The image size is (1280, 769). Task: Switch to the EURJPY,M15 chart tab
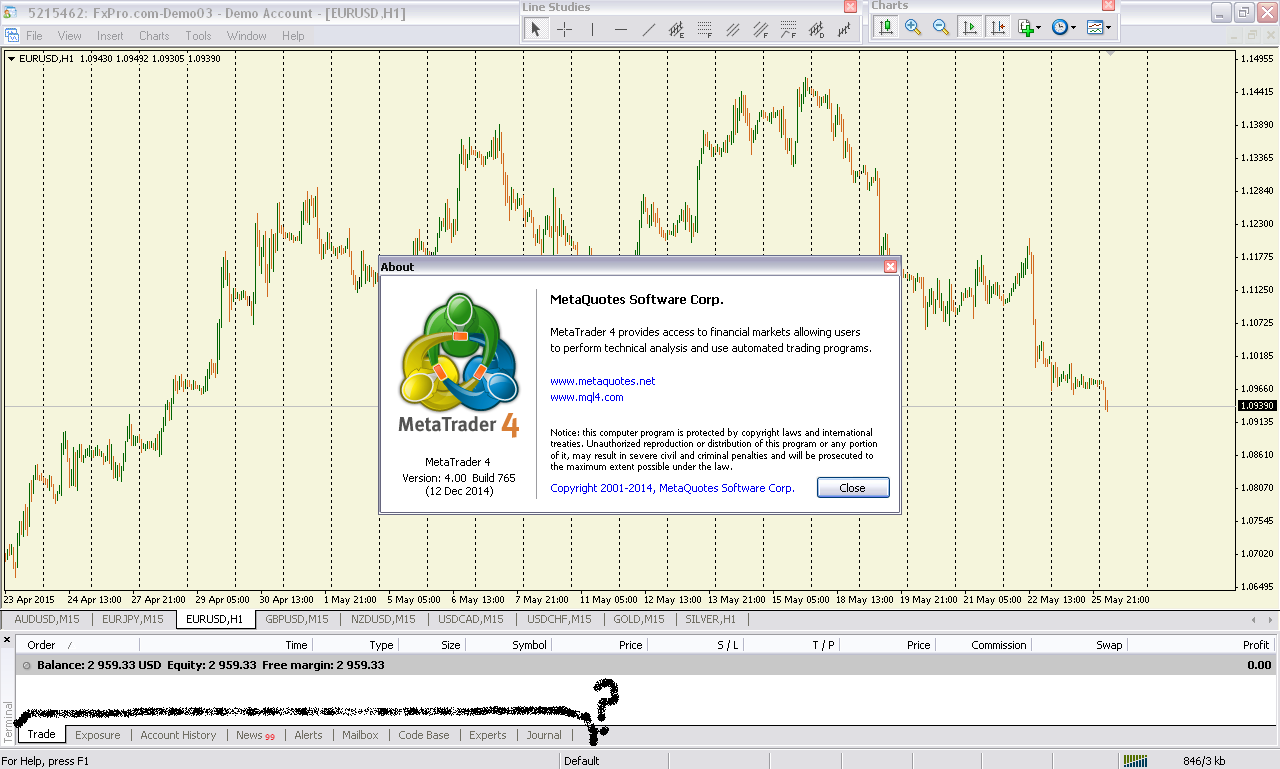[x=132, y=619]
